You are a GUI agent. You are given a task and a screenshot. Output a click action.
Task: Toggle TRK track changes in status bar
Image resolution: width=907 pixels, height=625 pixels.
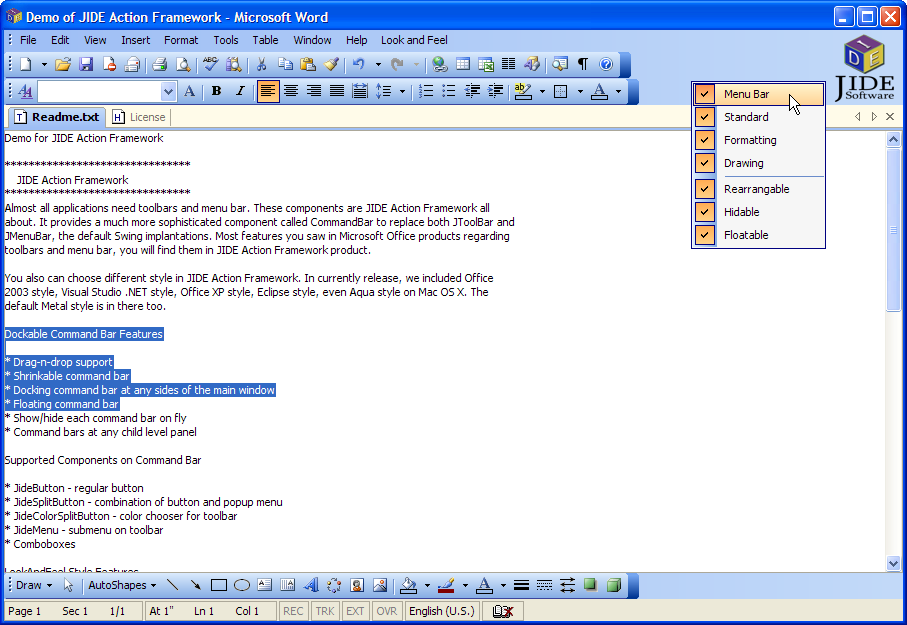click(325, 611)
